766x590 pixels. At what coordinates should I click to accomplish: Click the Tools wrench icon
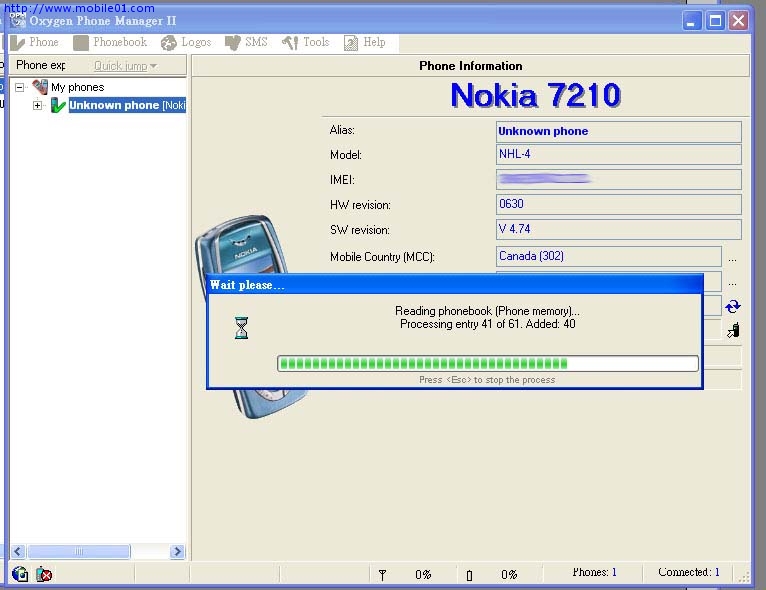(x=290, y=43)
